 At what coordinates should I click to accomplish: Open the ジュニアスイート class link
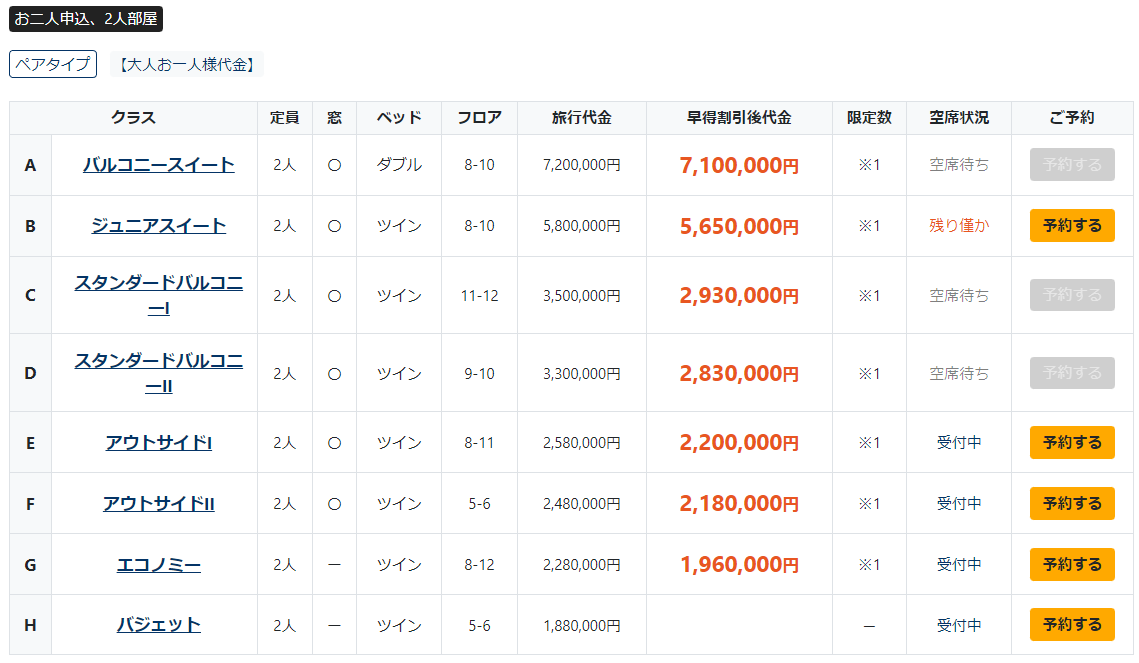tap(158, 226)
